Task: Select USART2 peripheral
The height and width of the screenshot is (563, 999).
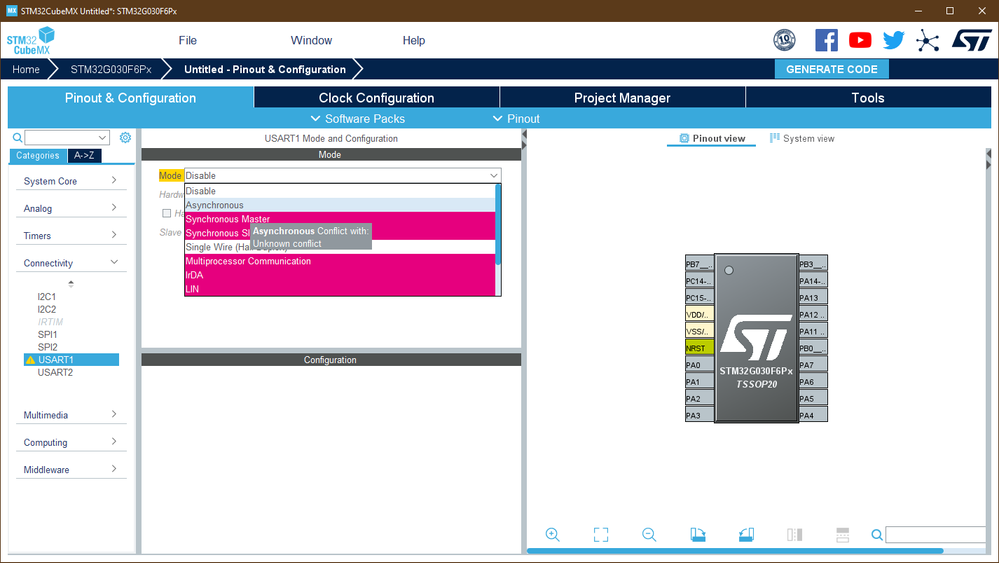Action: point(55,373)
